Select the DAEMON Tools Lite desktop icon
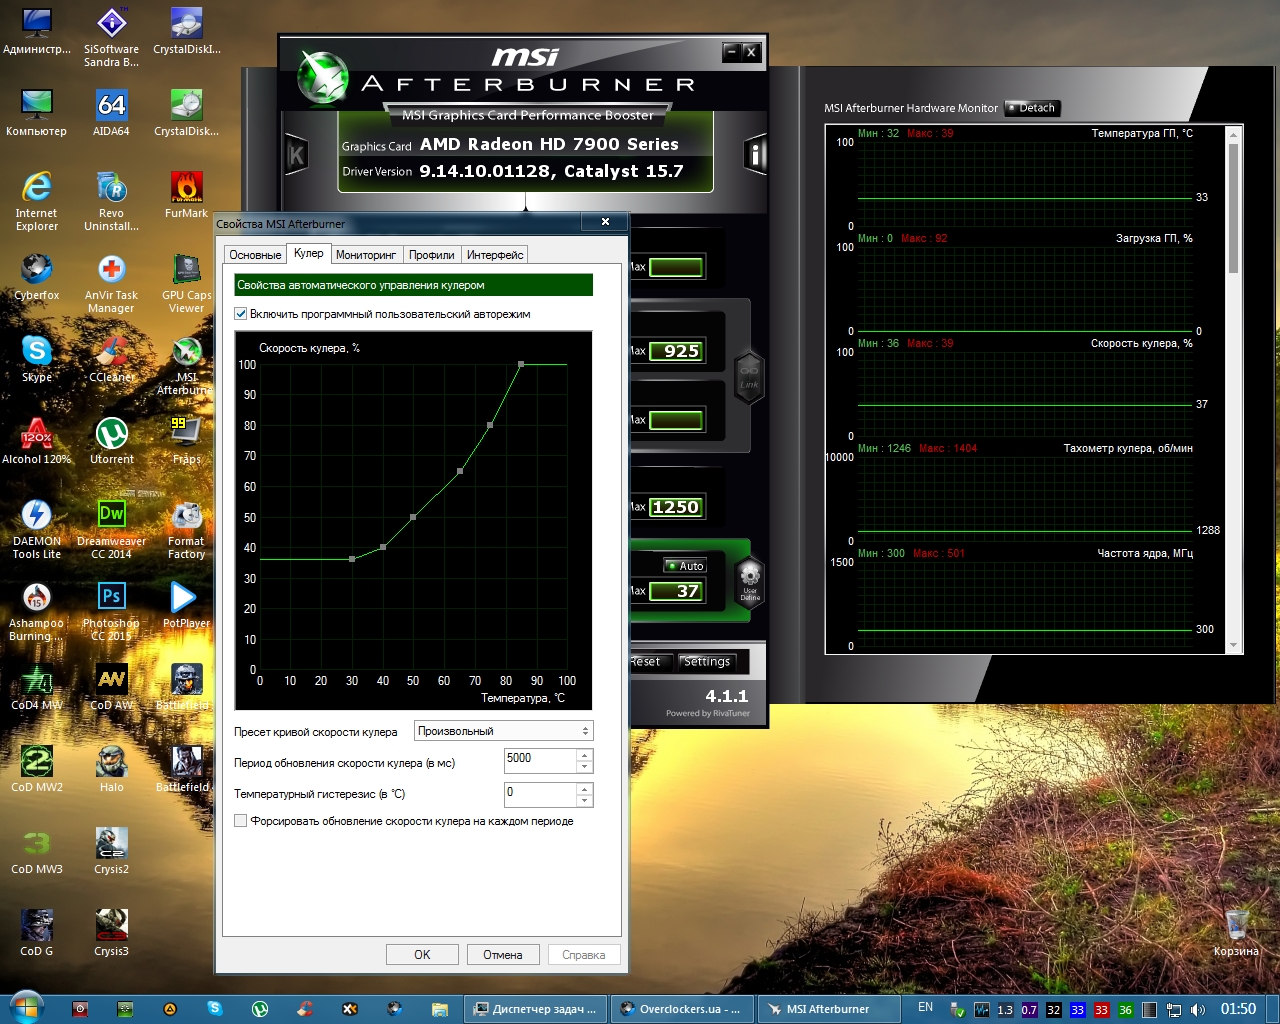The height and width of the screenshot is (1024, 1280). pos(37,530)
